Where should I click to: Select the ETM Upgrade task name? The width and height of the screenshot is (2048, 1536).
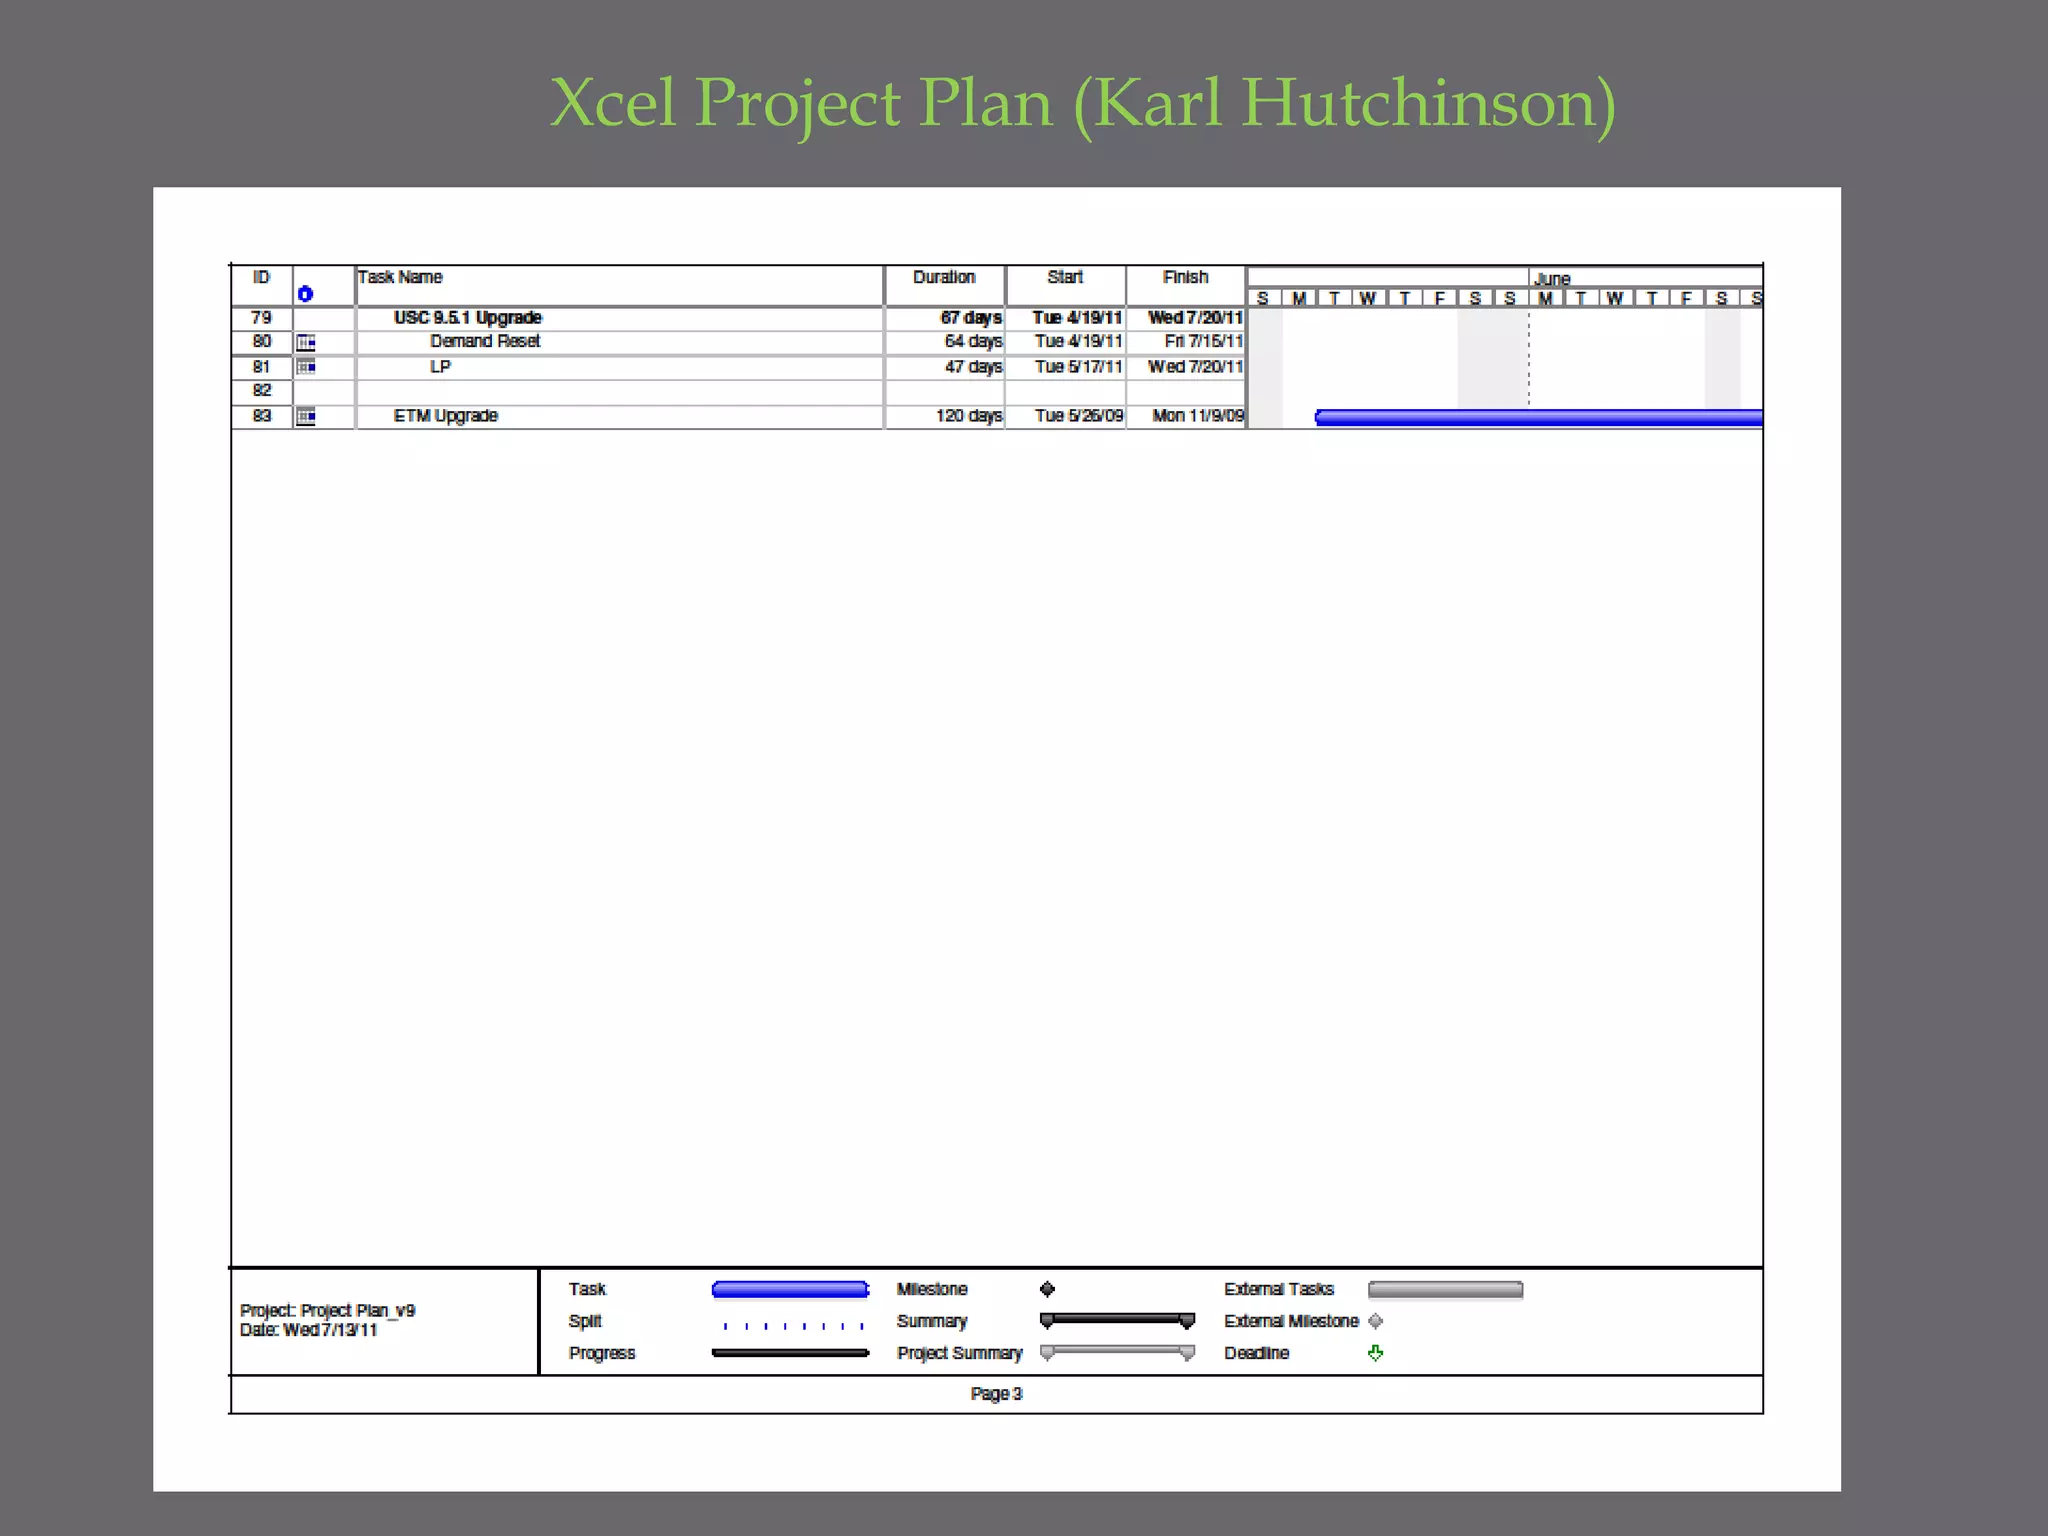coord(445,416)
